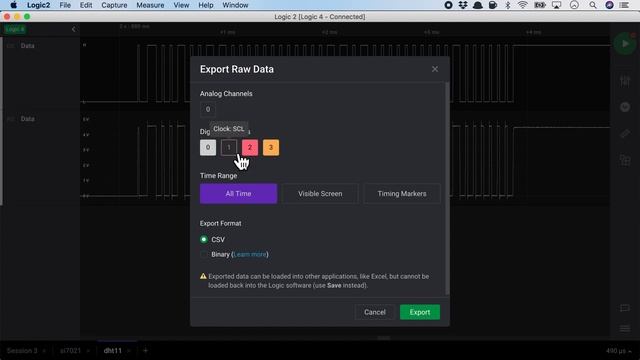Open the Capture menu
The width and height of the screenshot is (640, 360).
(114, 5)
